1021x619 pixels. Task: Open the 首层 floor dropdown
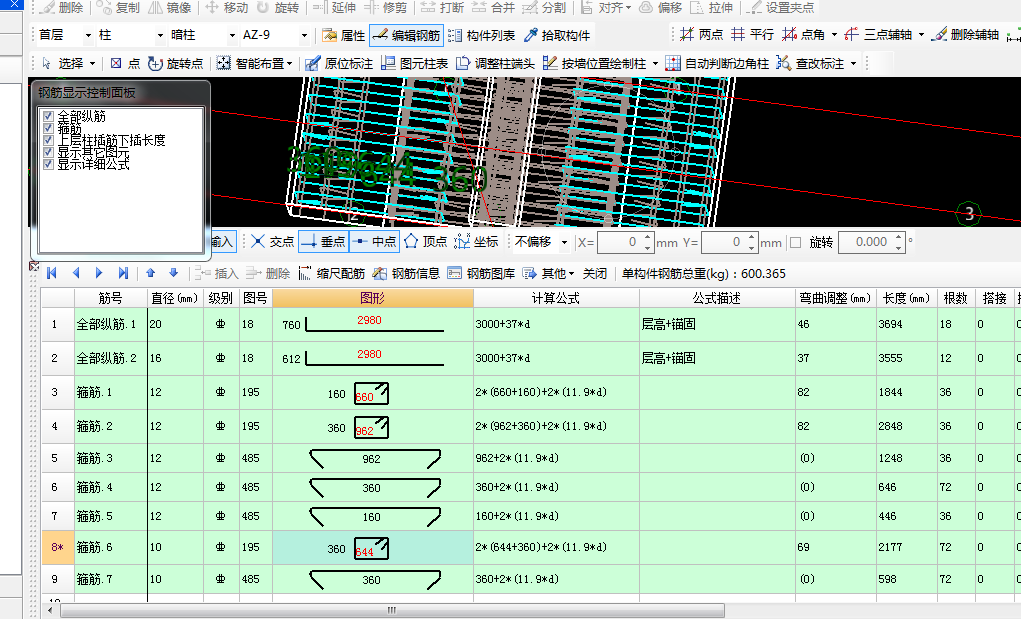pos(88,35)
